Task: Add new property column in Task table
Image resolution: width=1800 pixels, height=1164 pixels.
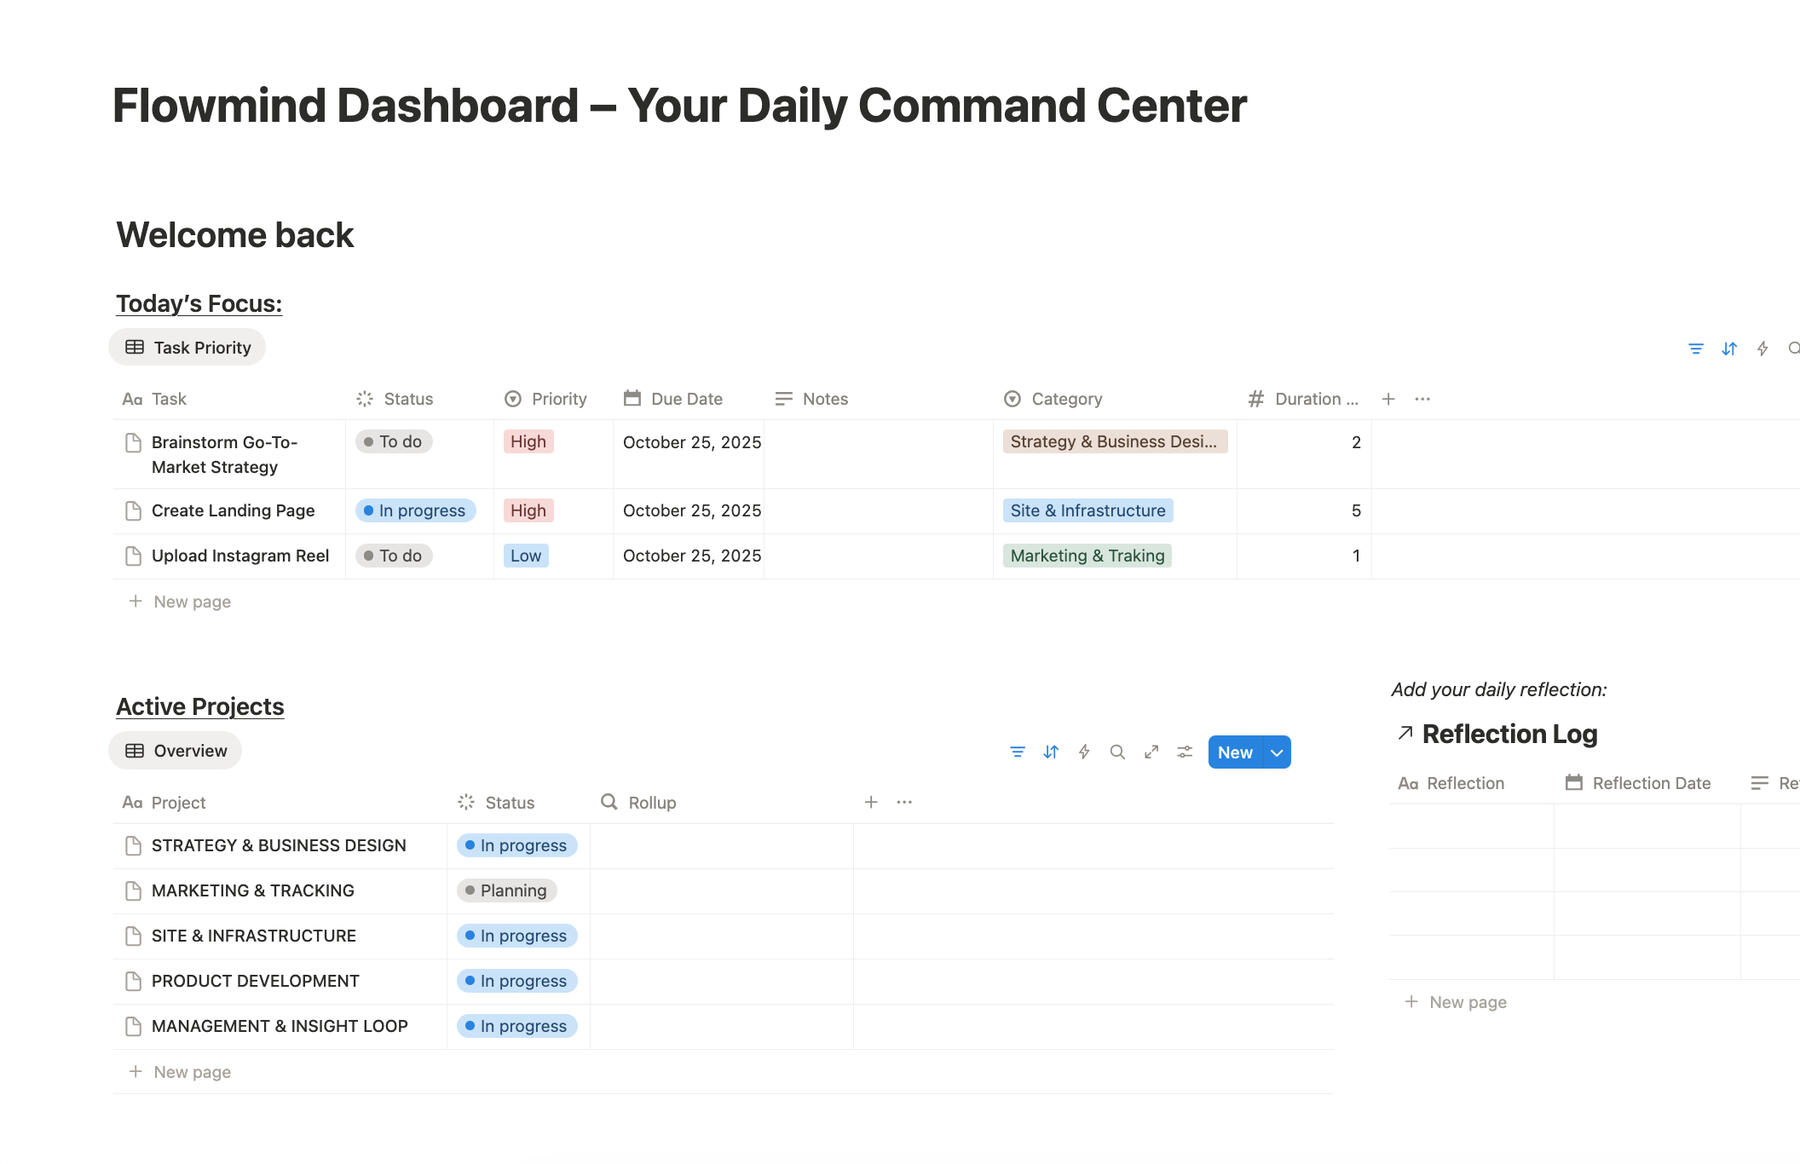Action: (x=1388, y=399)
